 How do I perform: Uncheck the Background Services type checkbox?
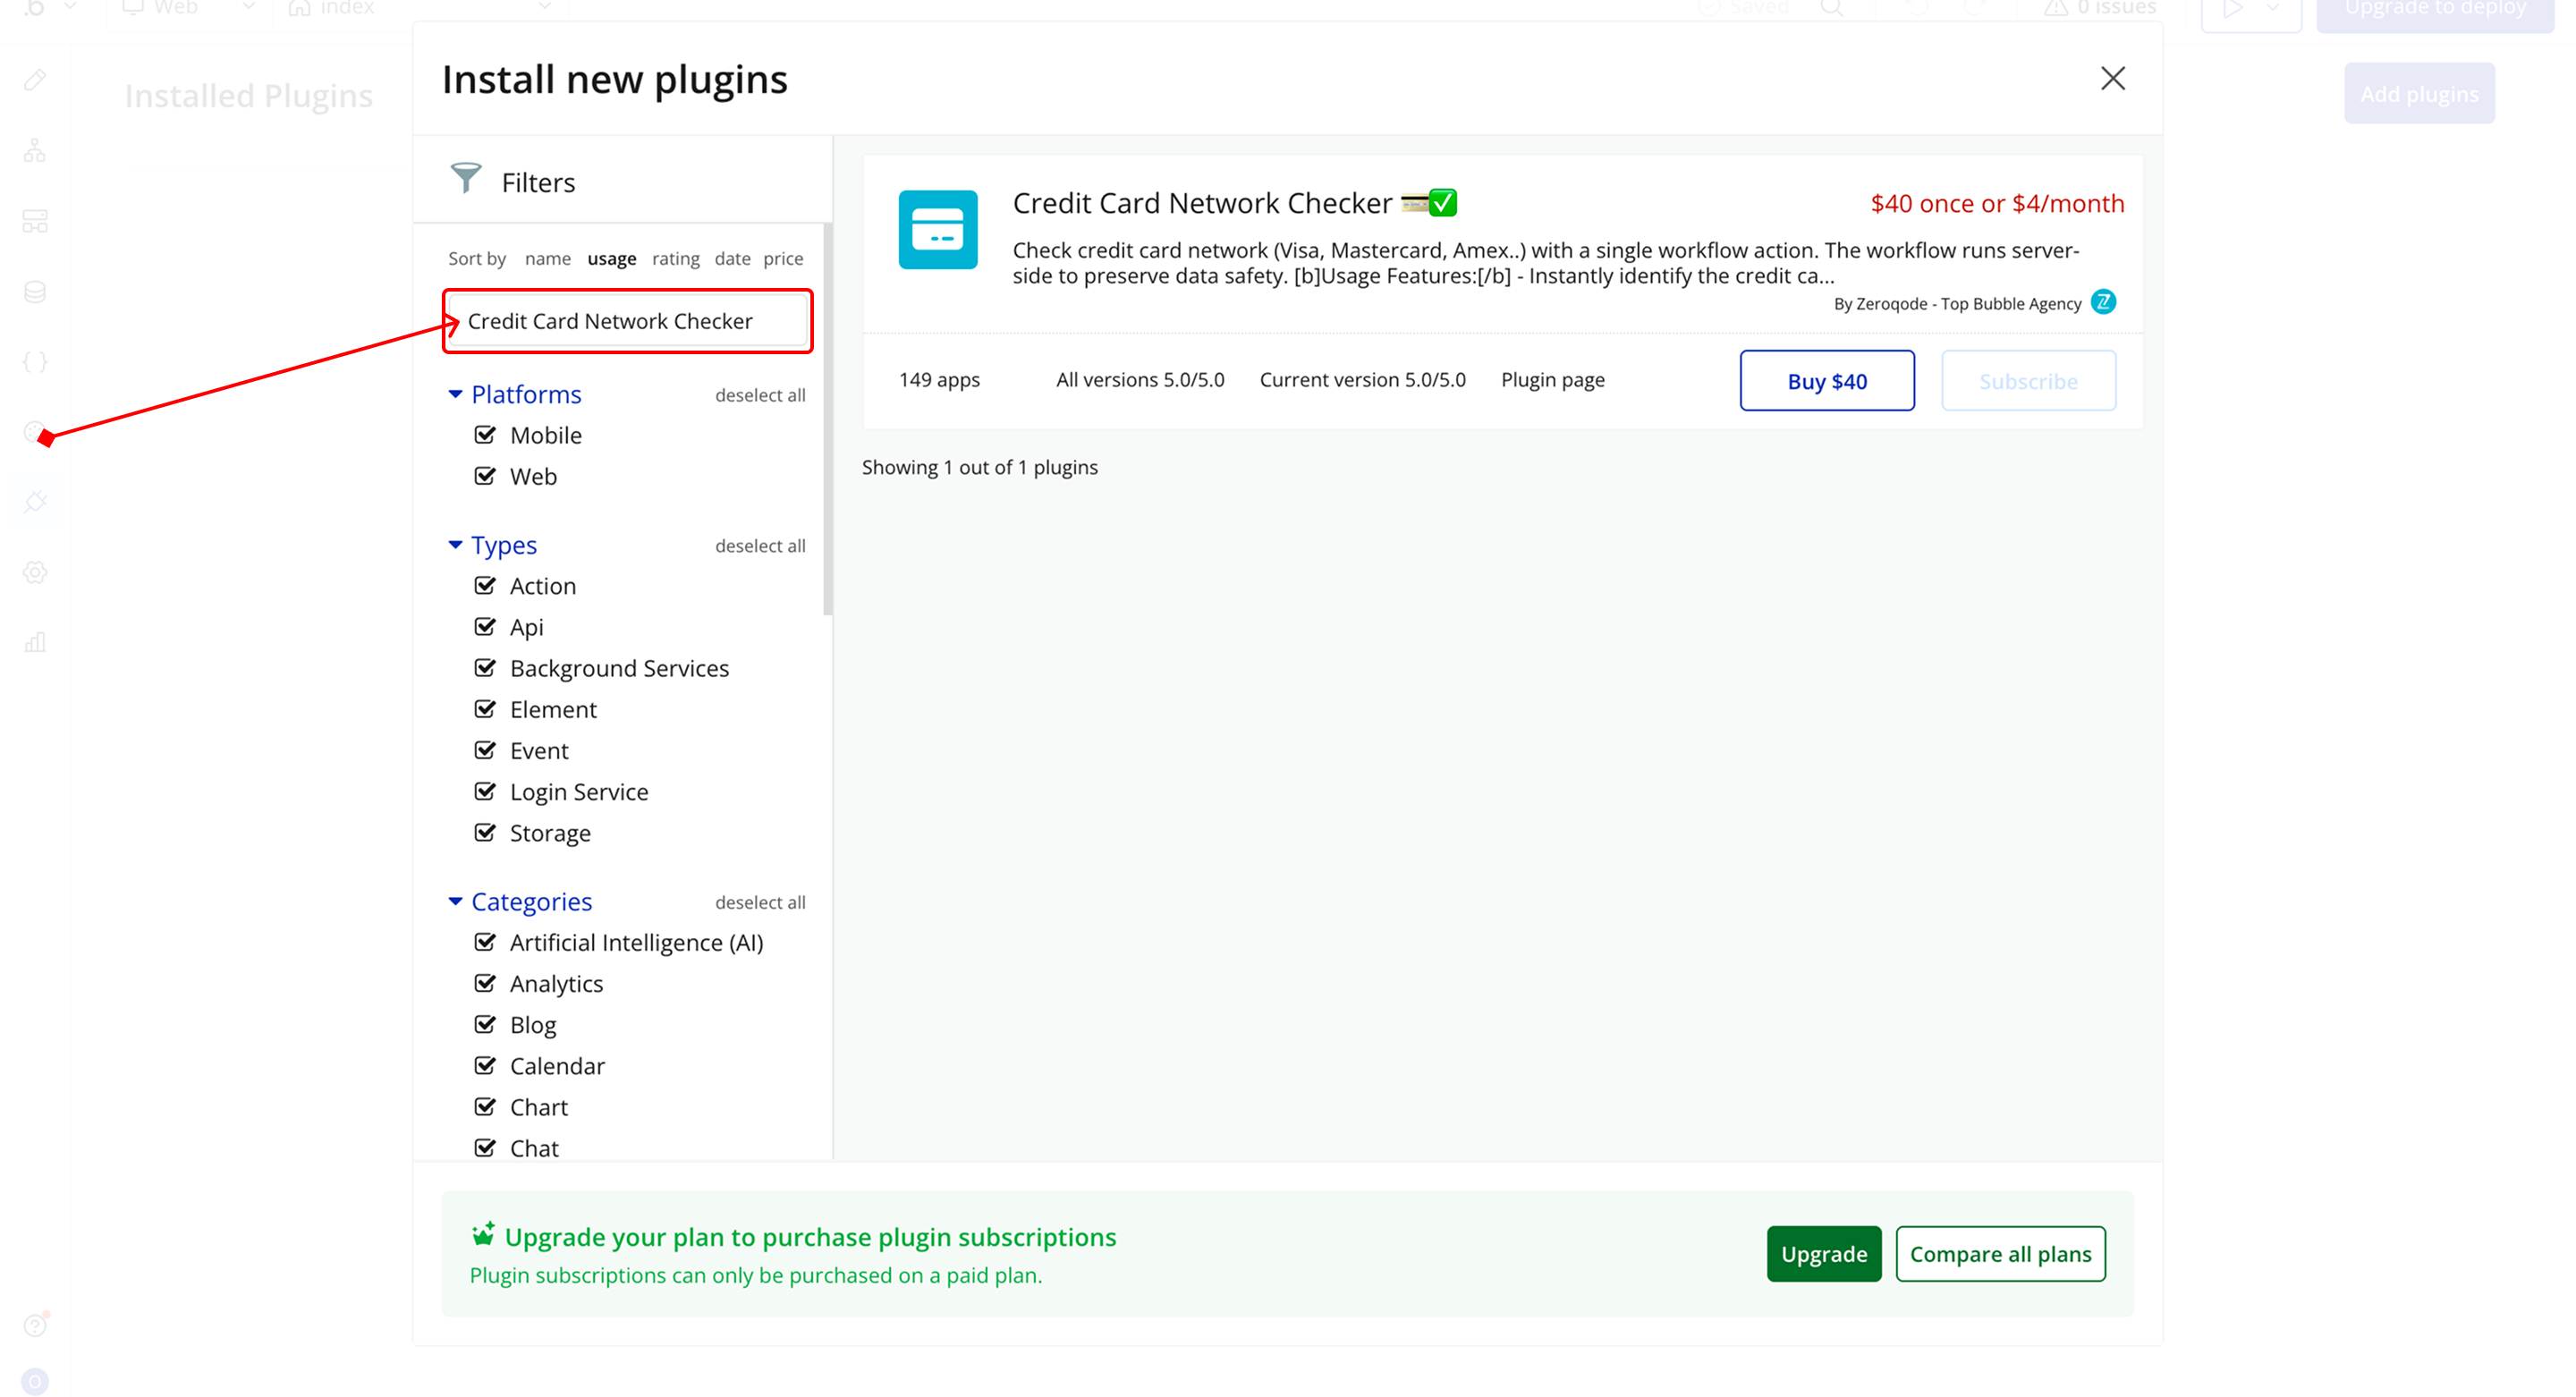(x=485, y=668)
